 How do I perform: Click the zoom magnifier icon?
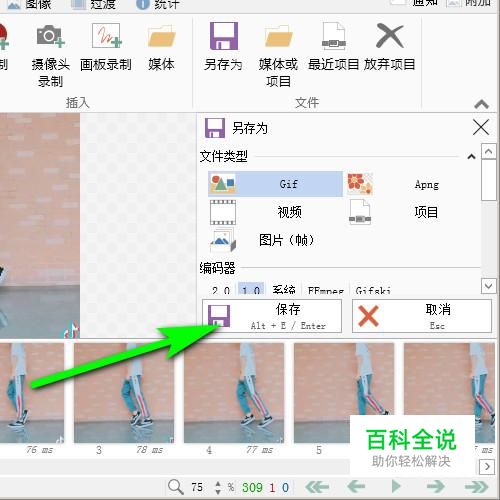pos(176,487)
